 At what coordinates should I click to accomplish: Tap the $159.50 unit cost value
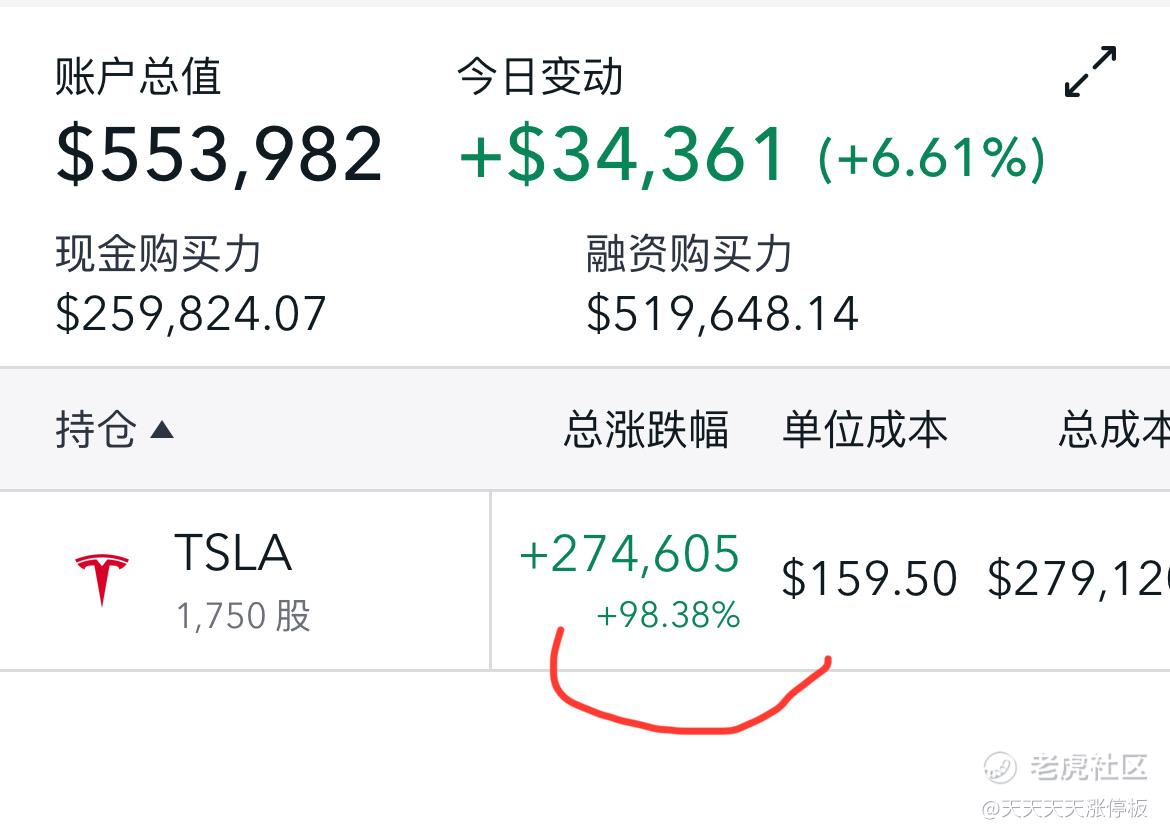click(869, 579)
